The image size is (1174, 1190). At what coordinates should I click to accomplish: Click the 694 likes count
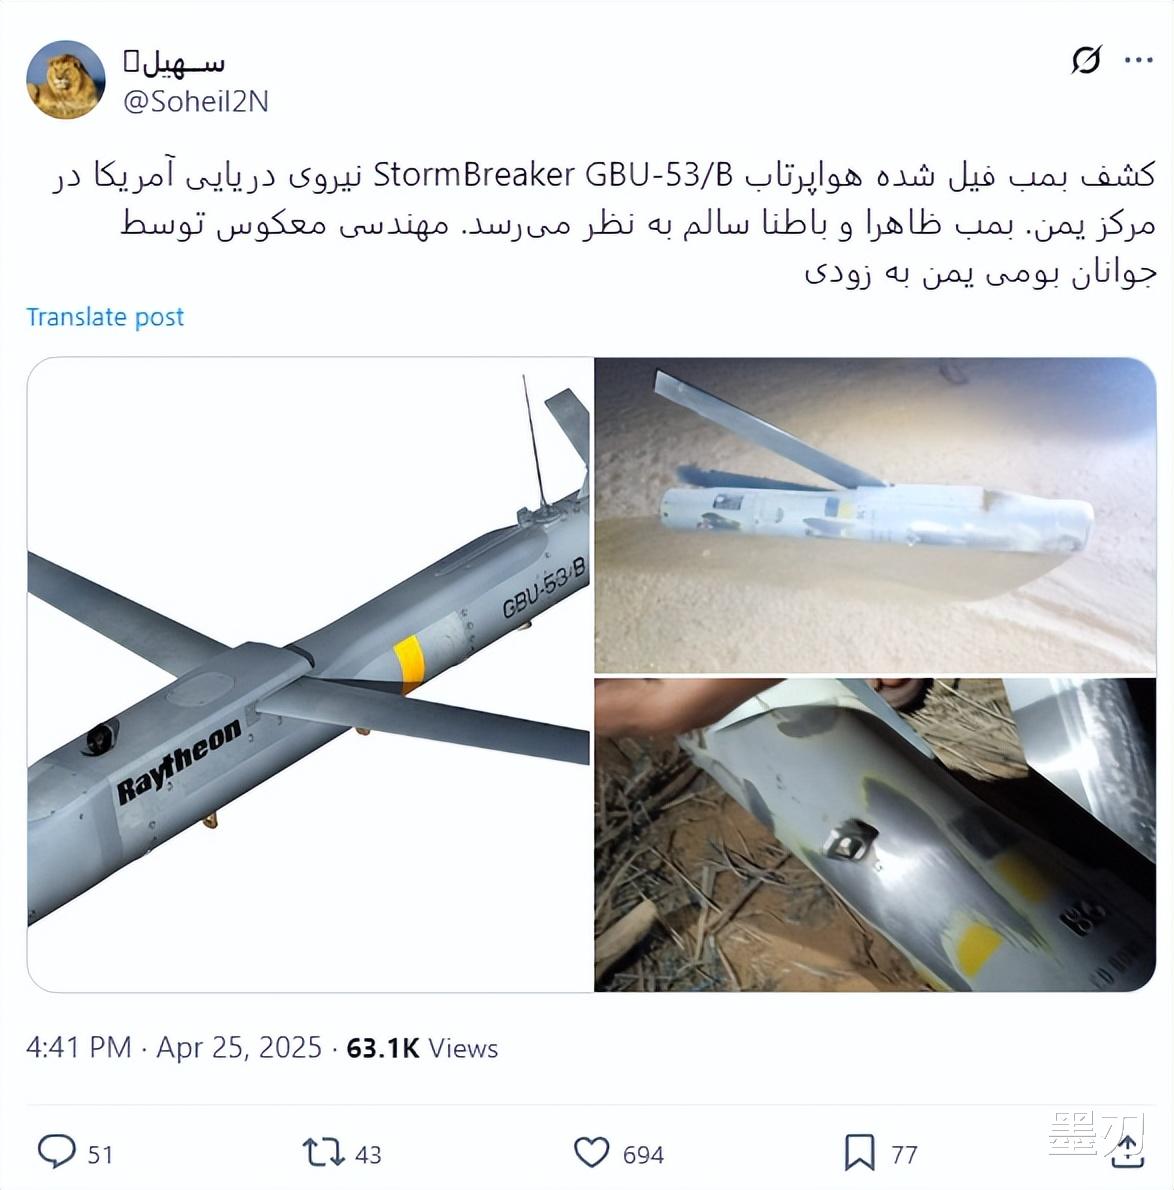[x=643, y=1154]
